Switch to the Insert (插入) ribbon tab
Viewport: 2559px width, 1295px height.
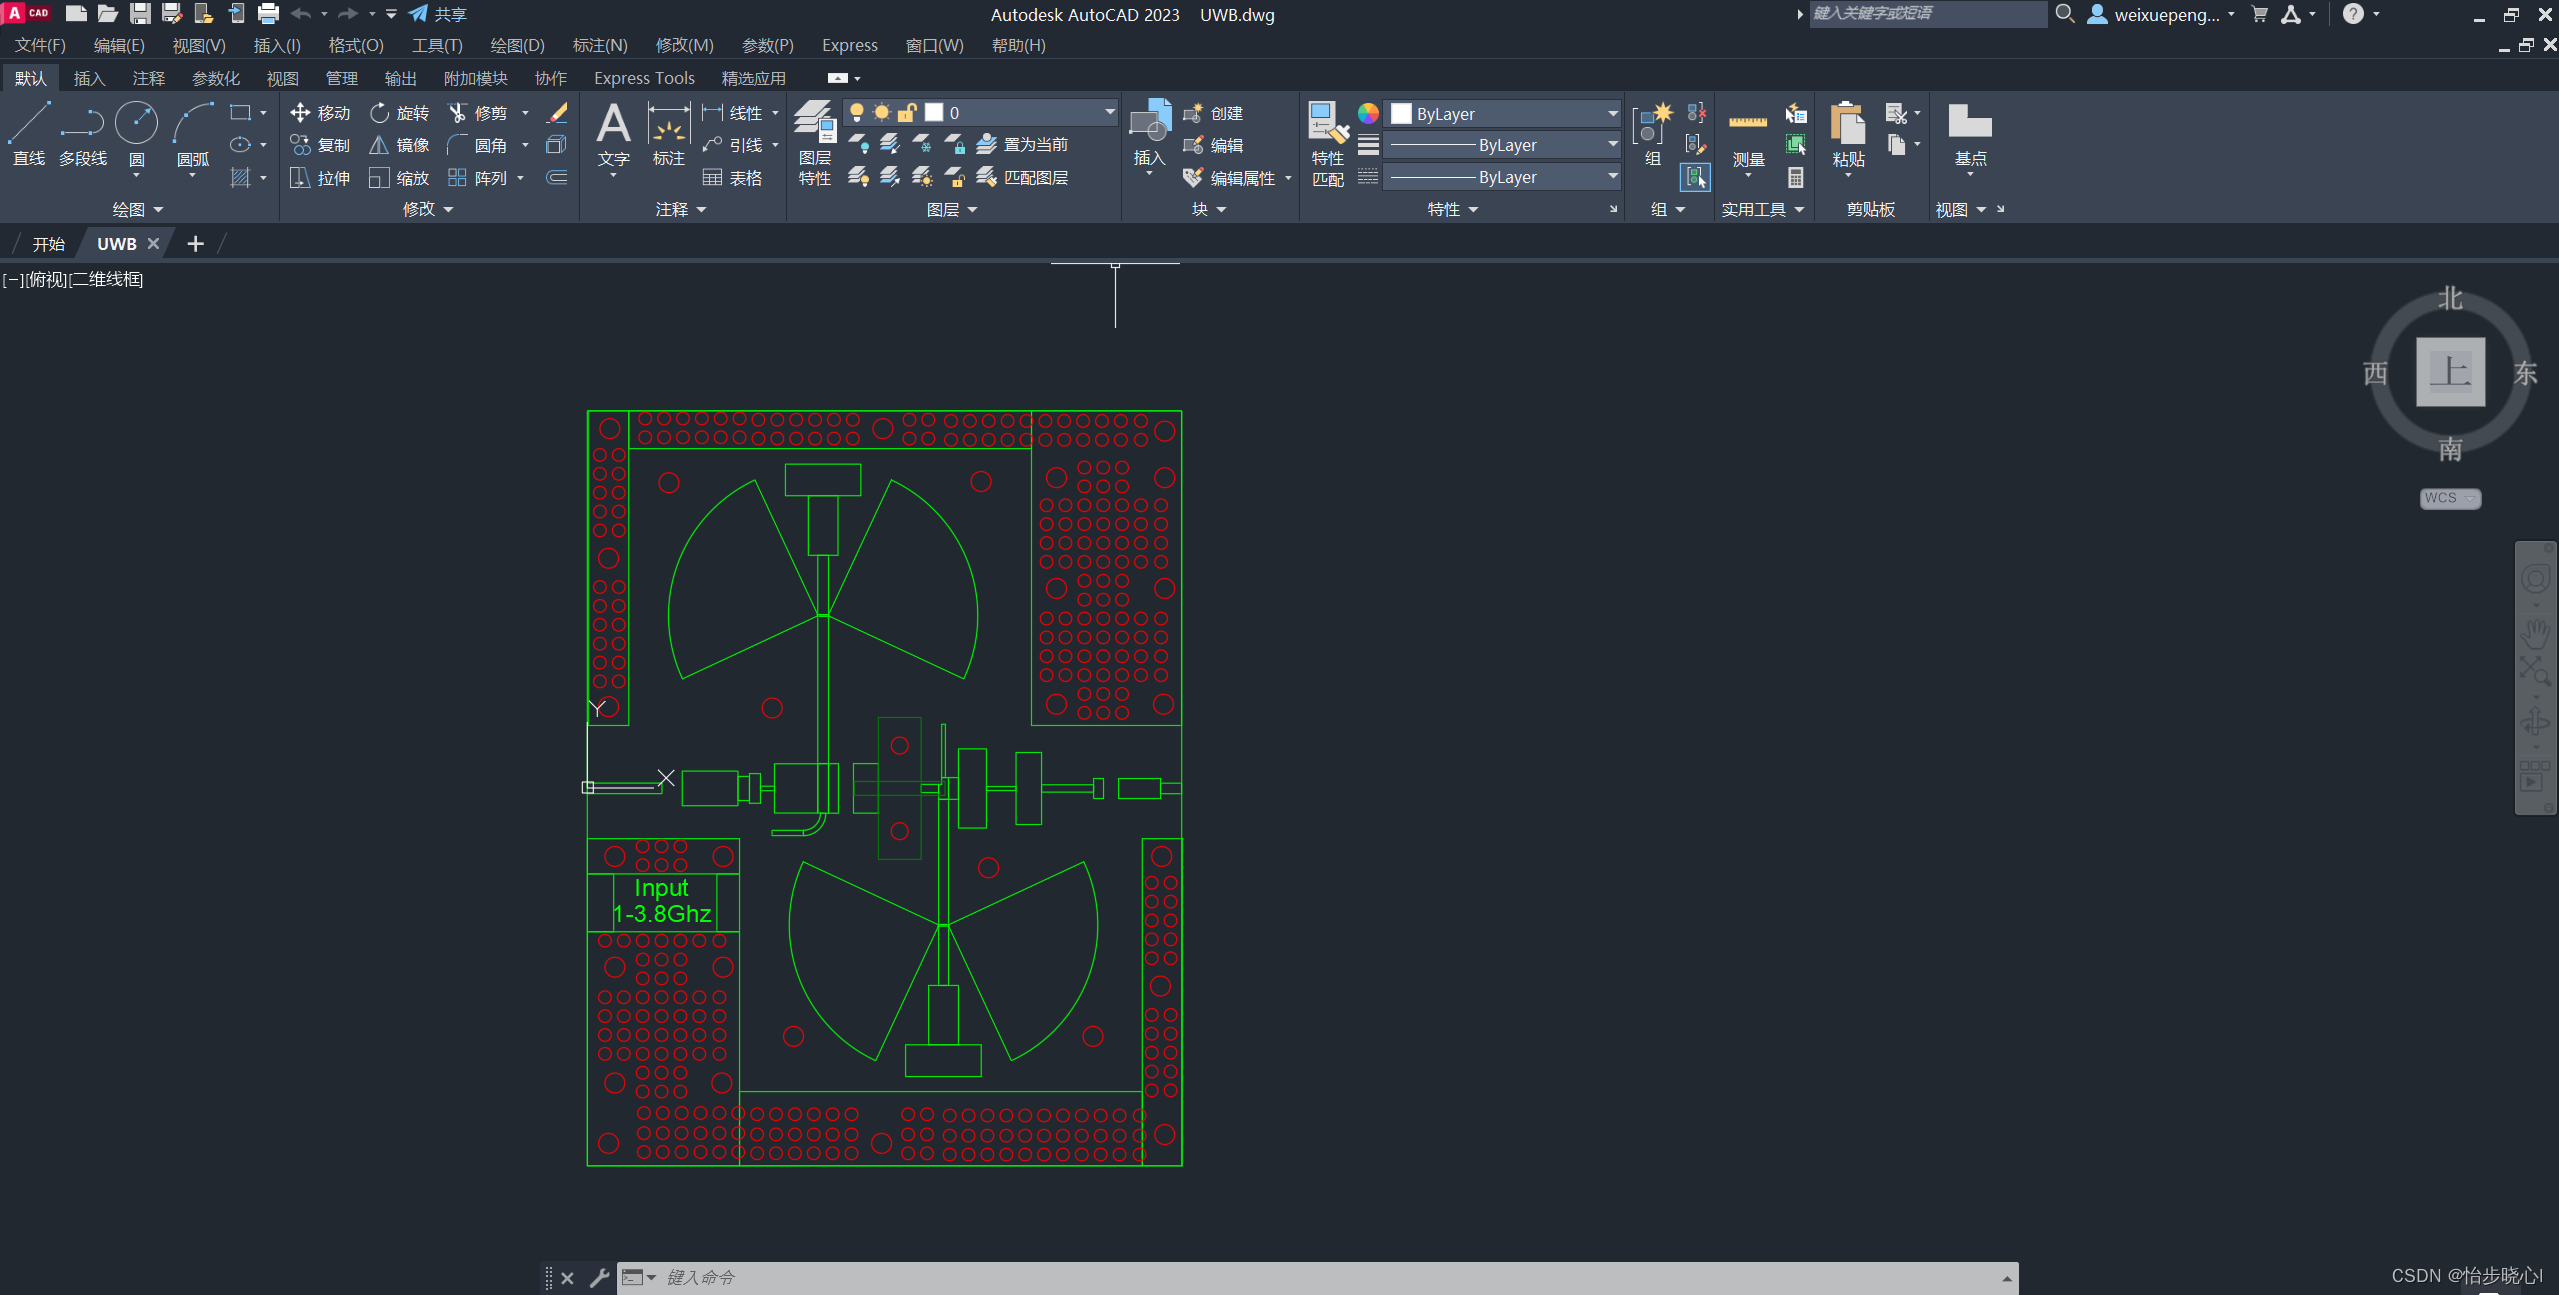coord(89,78)
